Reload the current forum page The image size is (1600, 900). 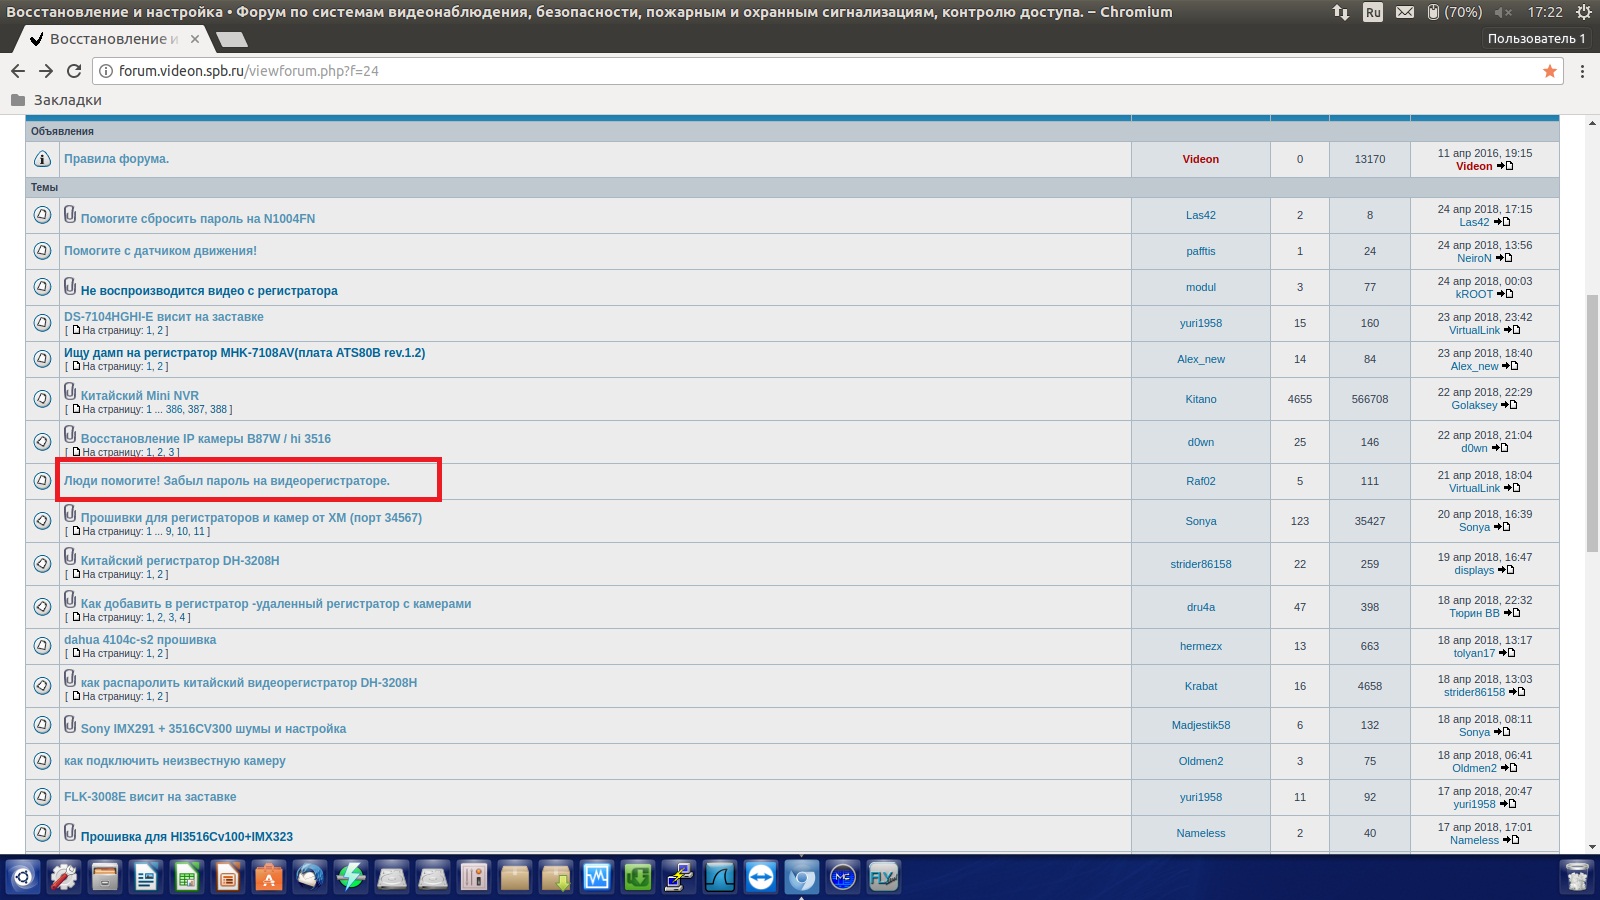click(74, 71)
